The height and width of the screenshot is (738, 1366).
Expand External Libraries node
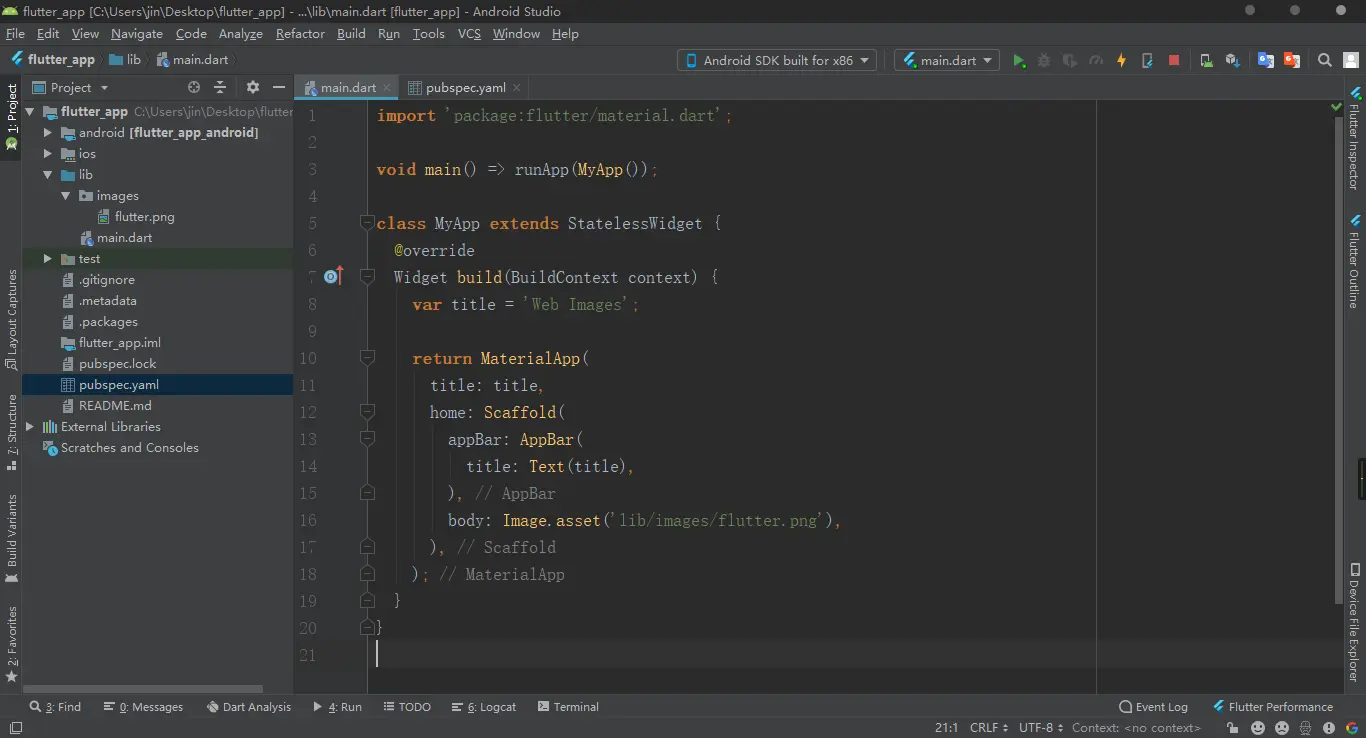click(x=30, y=427)
